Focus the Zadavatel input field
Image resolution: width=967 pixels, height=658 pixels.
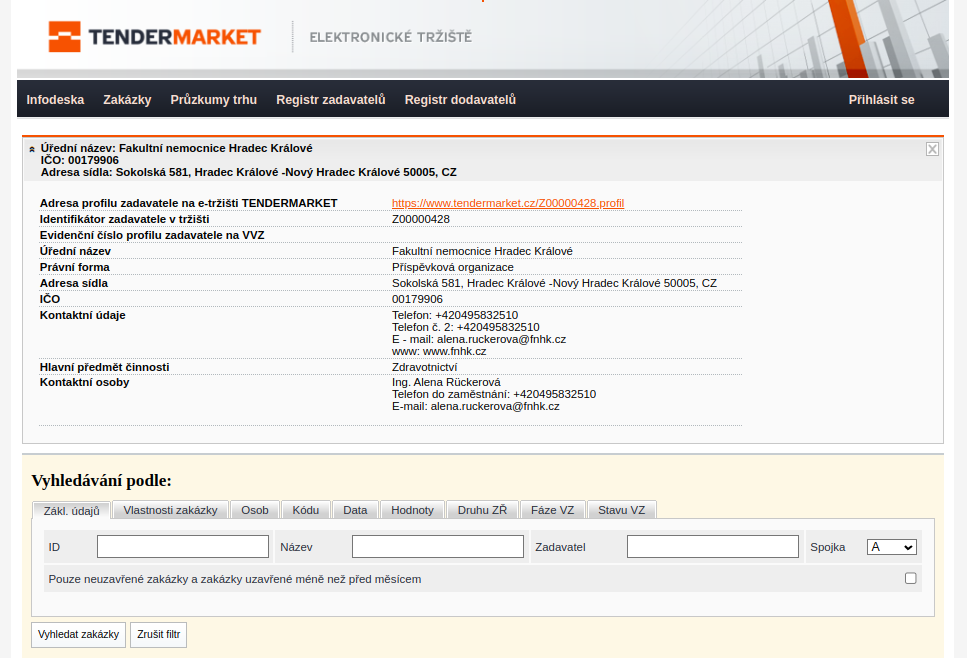(x=713, y=546)
